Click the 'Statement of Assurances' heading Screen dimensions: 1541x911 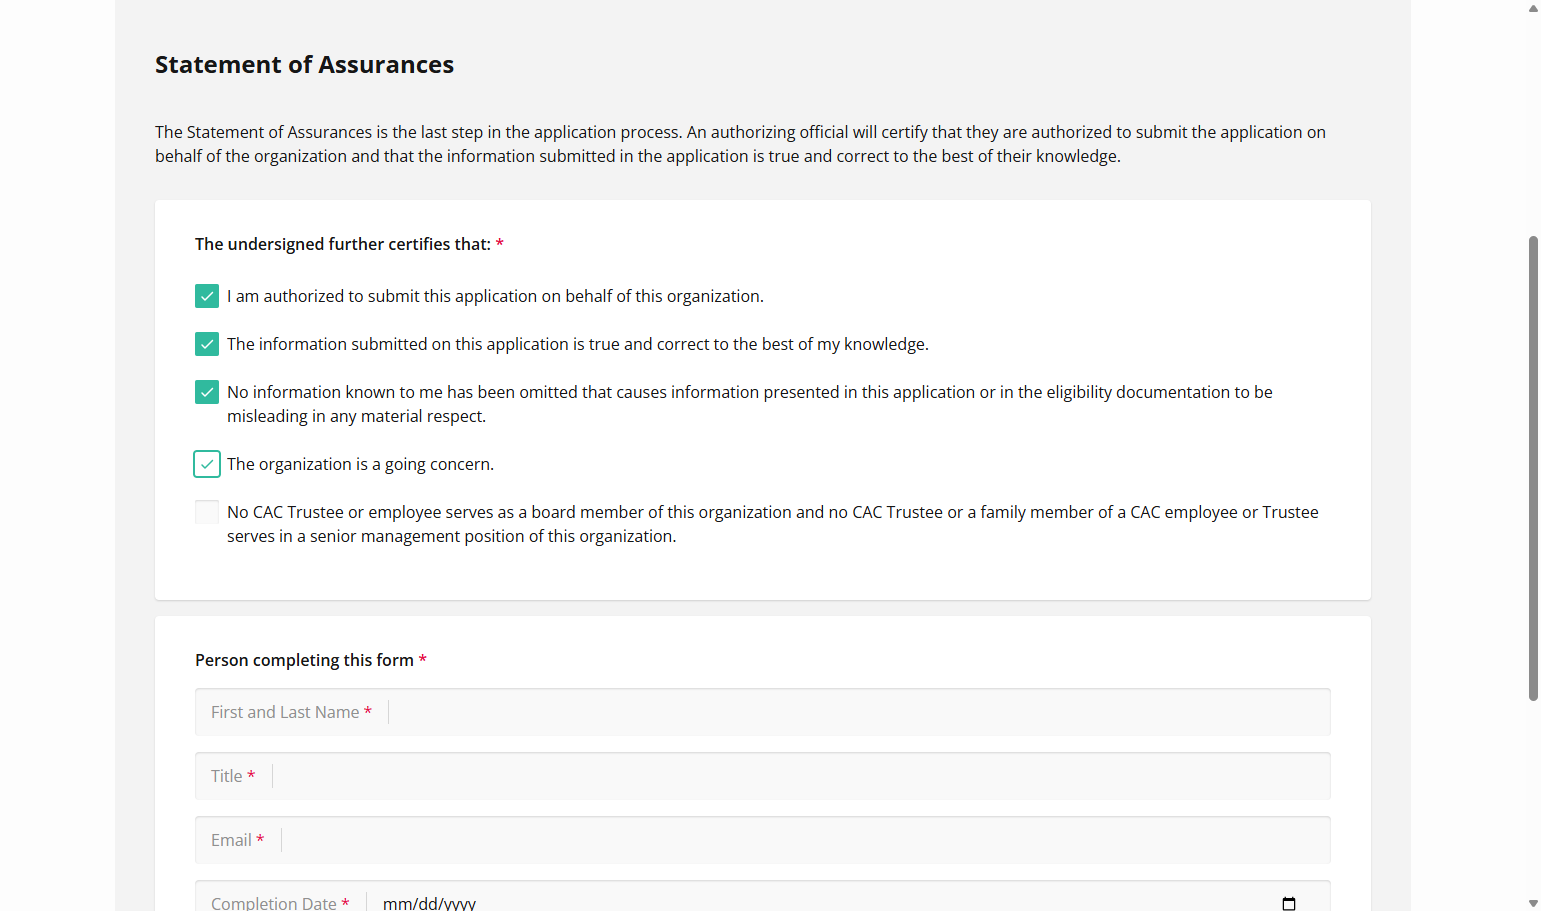[304, 65]
